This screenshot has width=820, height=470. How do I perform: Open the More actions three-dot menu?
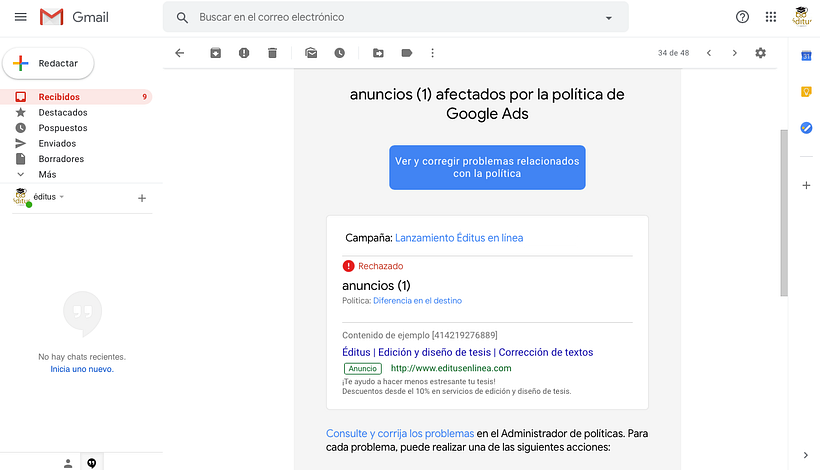[x=432, y=53]
